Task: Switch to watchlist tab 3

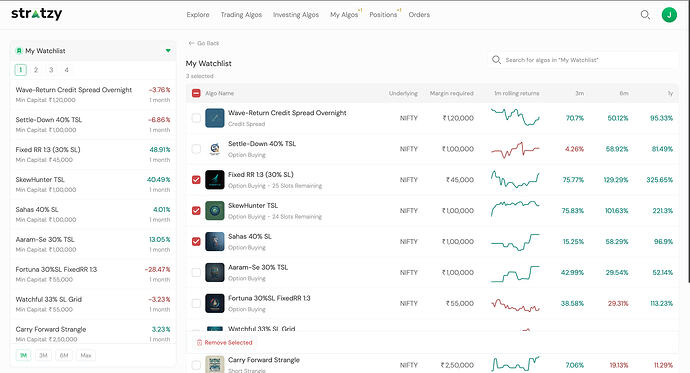Action: pyautogui.click(x=51, y=69)
